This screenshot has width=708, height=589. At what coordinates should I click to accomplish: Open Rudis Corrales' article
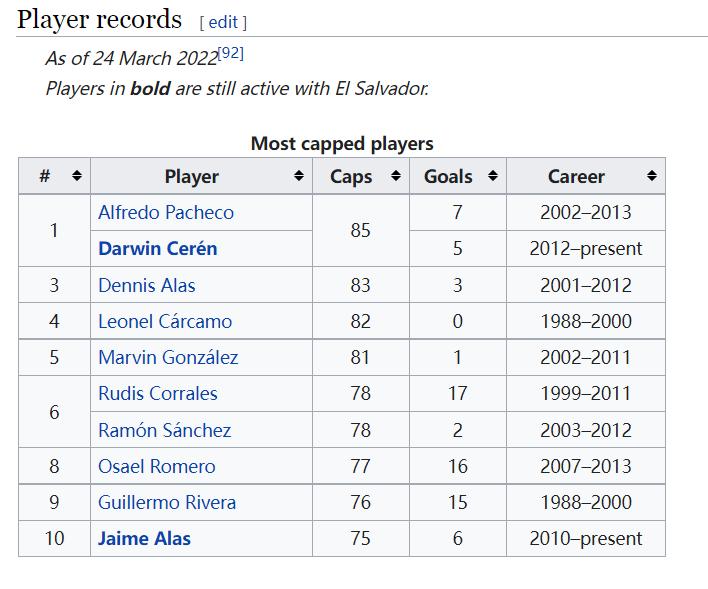point(157,393)
